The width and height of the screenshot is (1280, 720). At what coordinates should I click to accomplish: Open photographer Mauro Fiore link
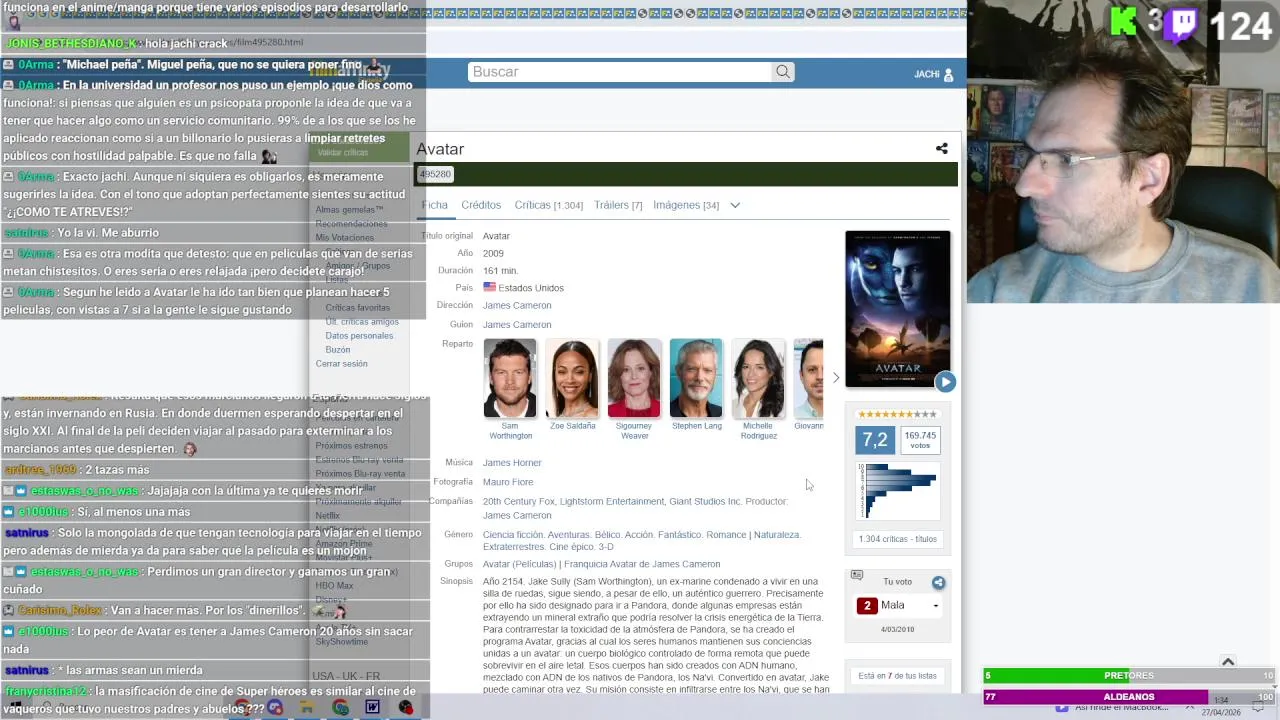point(508,482)
